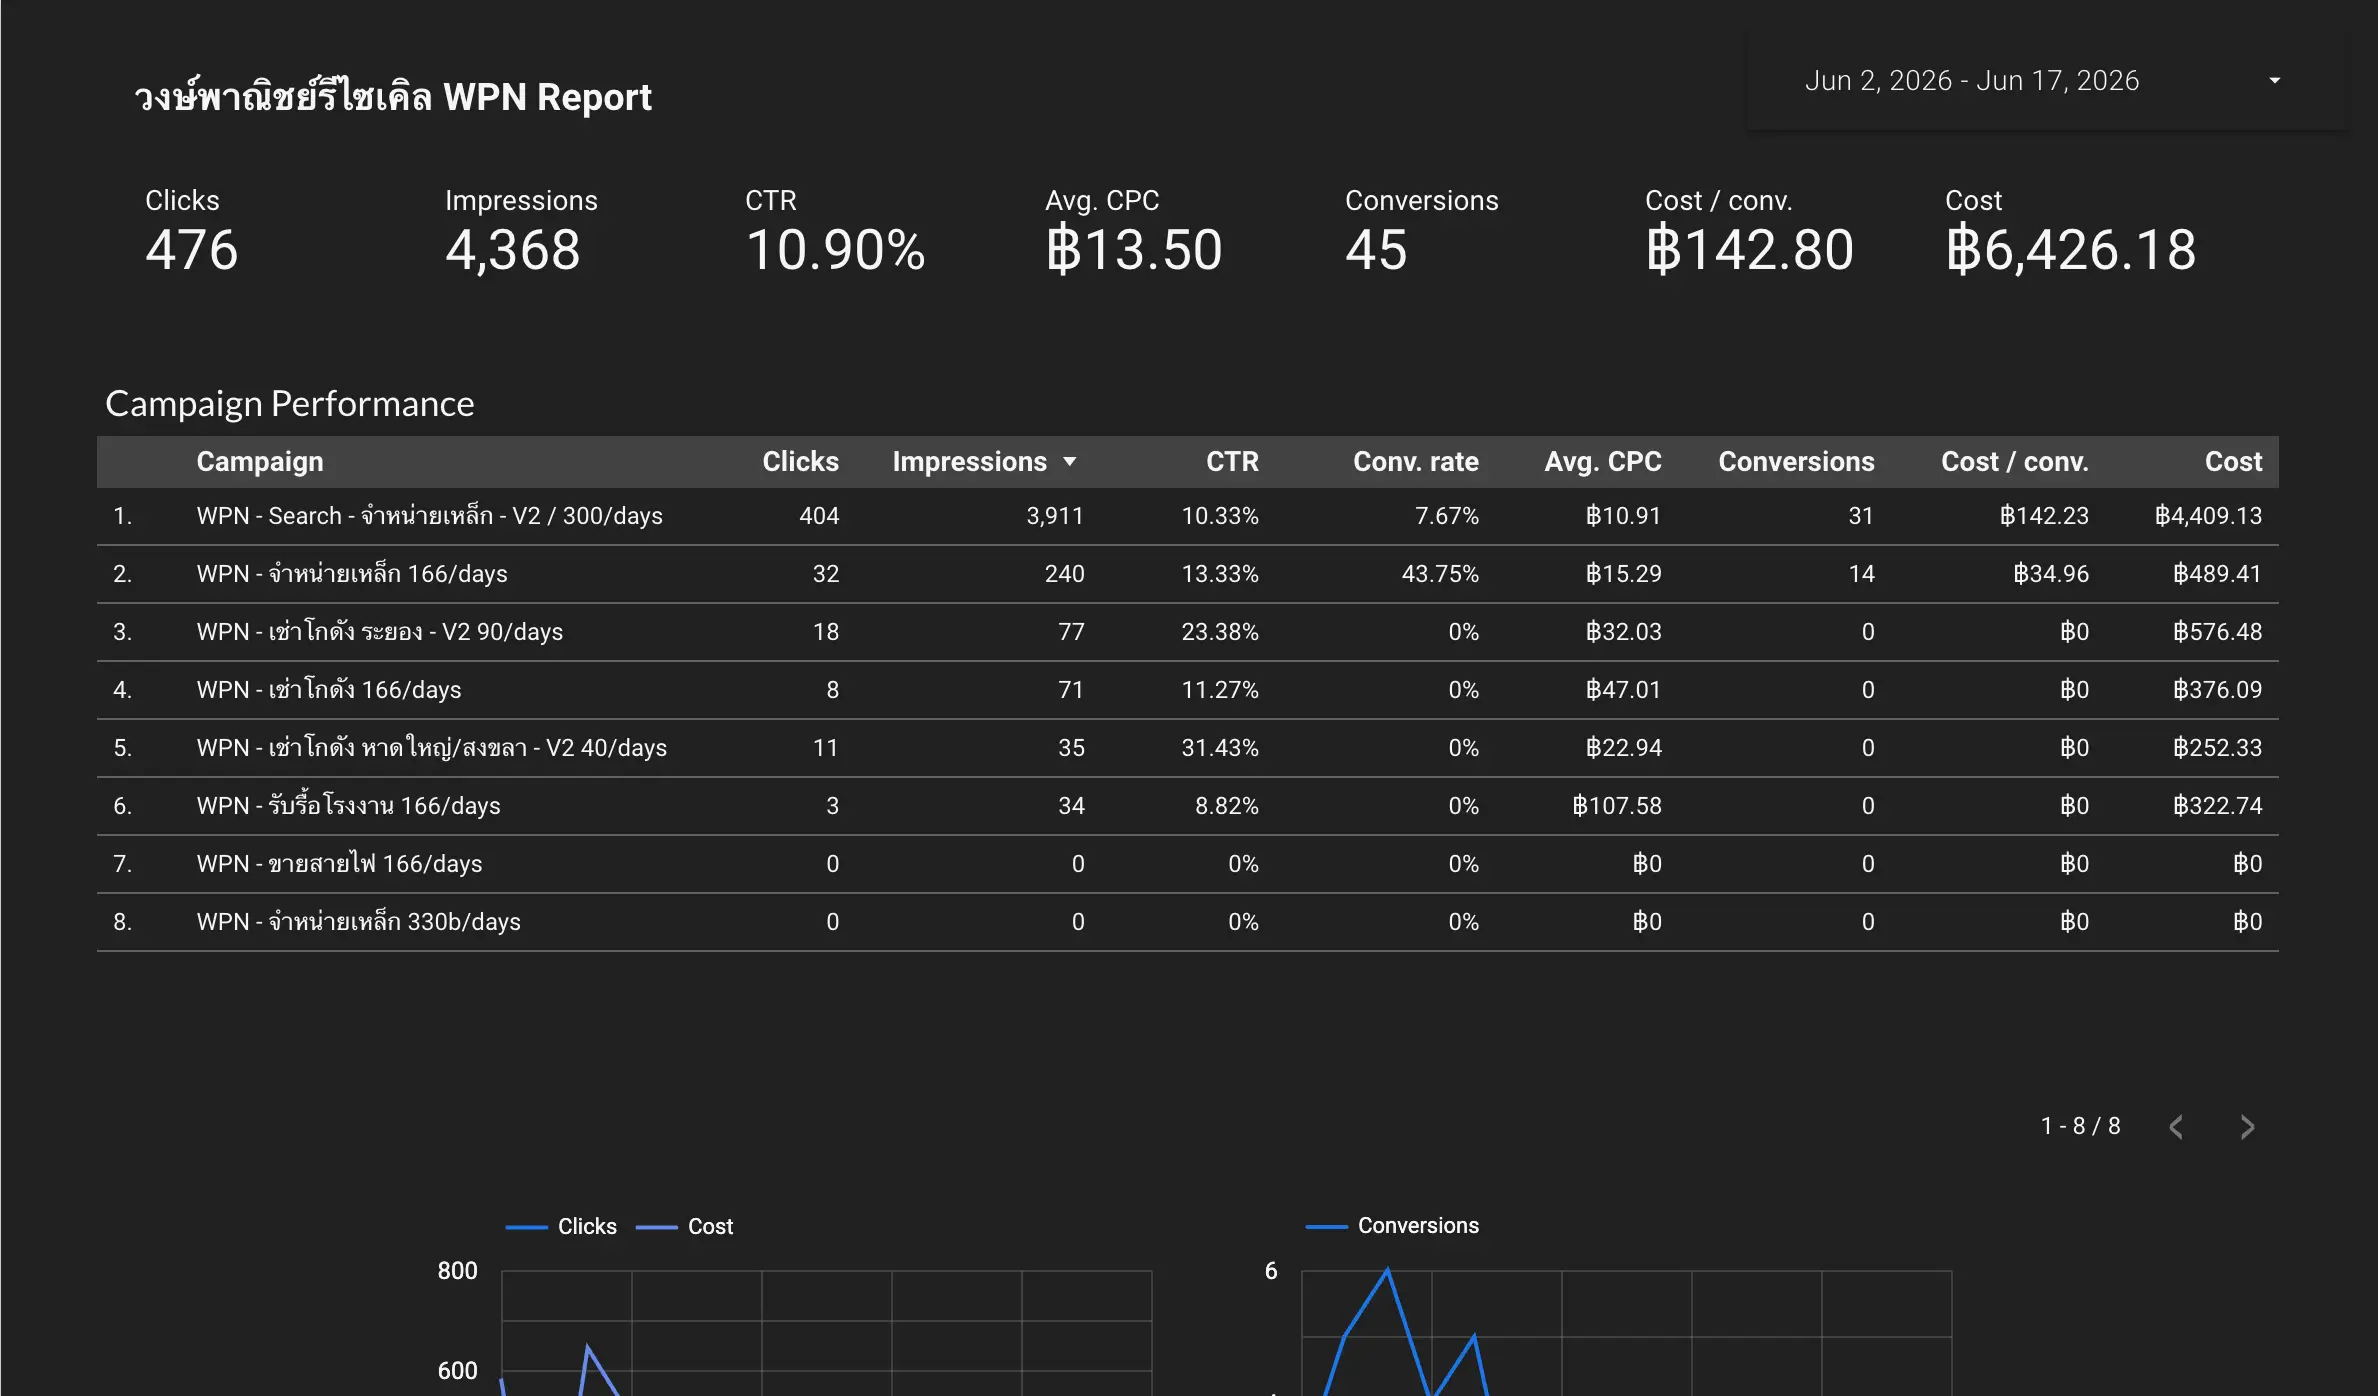Sort table by Clicks column header

point(800,462)
